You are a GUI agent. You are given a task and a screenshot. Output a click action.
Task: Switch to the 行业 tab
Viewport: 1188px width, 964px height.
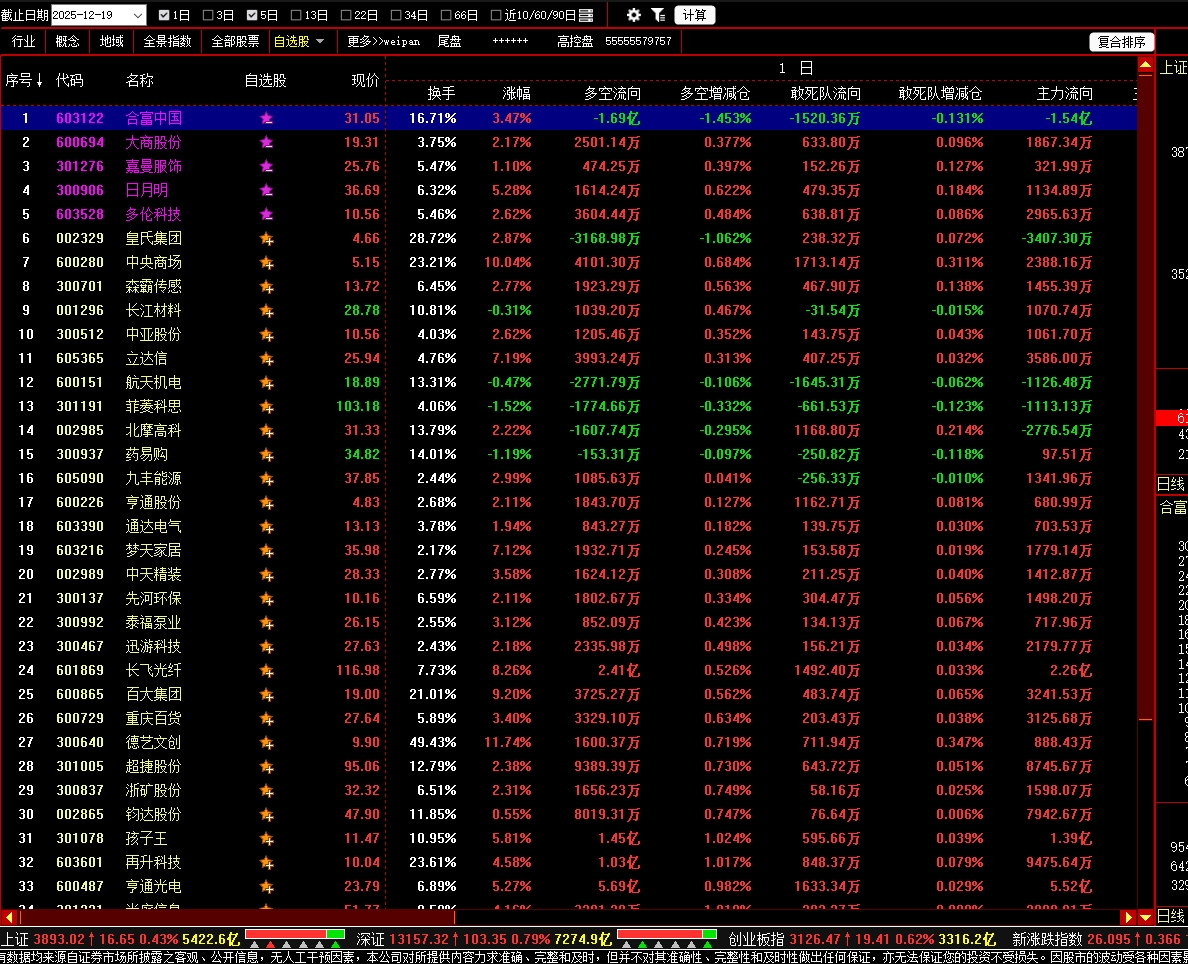pos(23,42)
